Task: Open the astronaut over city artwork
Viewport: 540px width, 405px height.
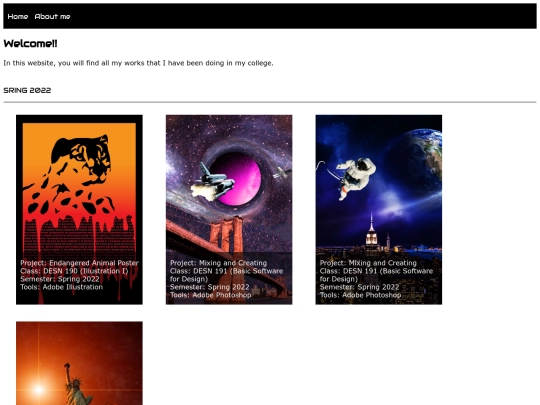Action: [x=379, y=209]
